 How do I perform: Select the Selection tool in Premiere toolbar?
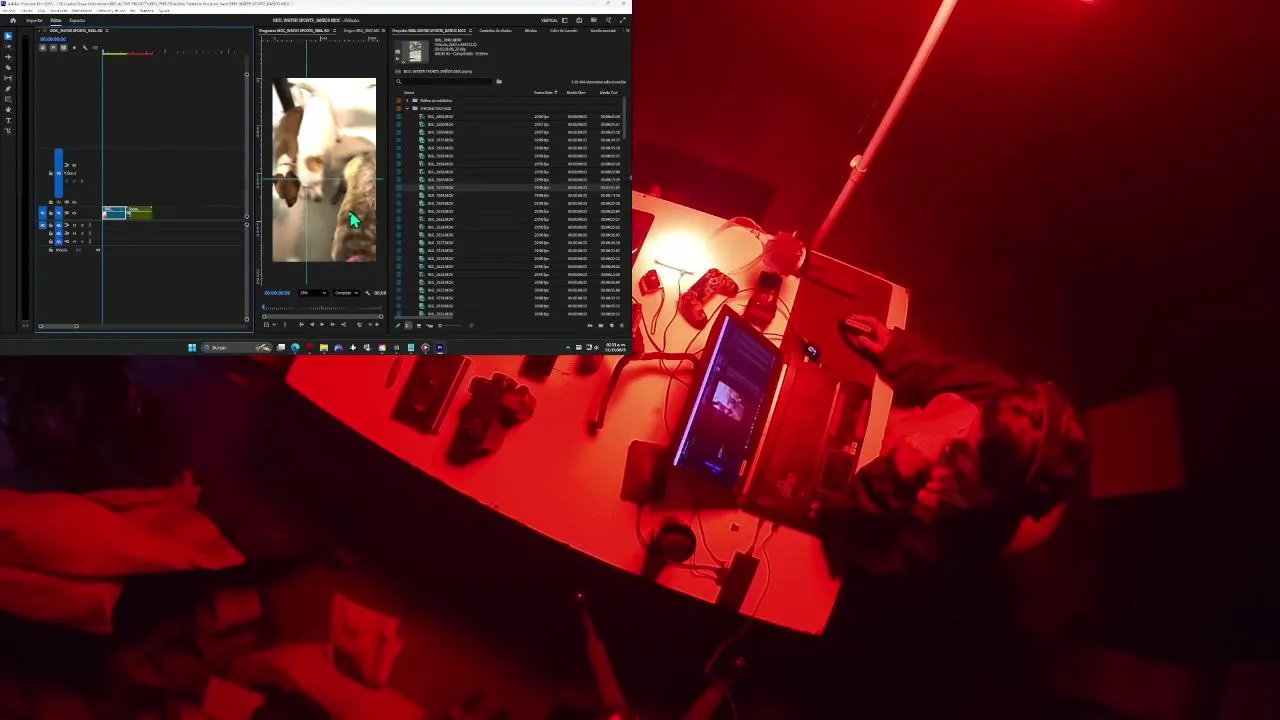click(x=8, y=36)
